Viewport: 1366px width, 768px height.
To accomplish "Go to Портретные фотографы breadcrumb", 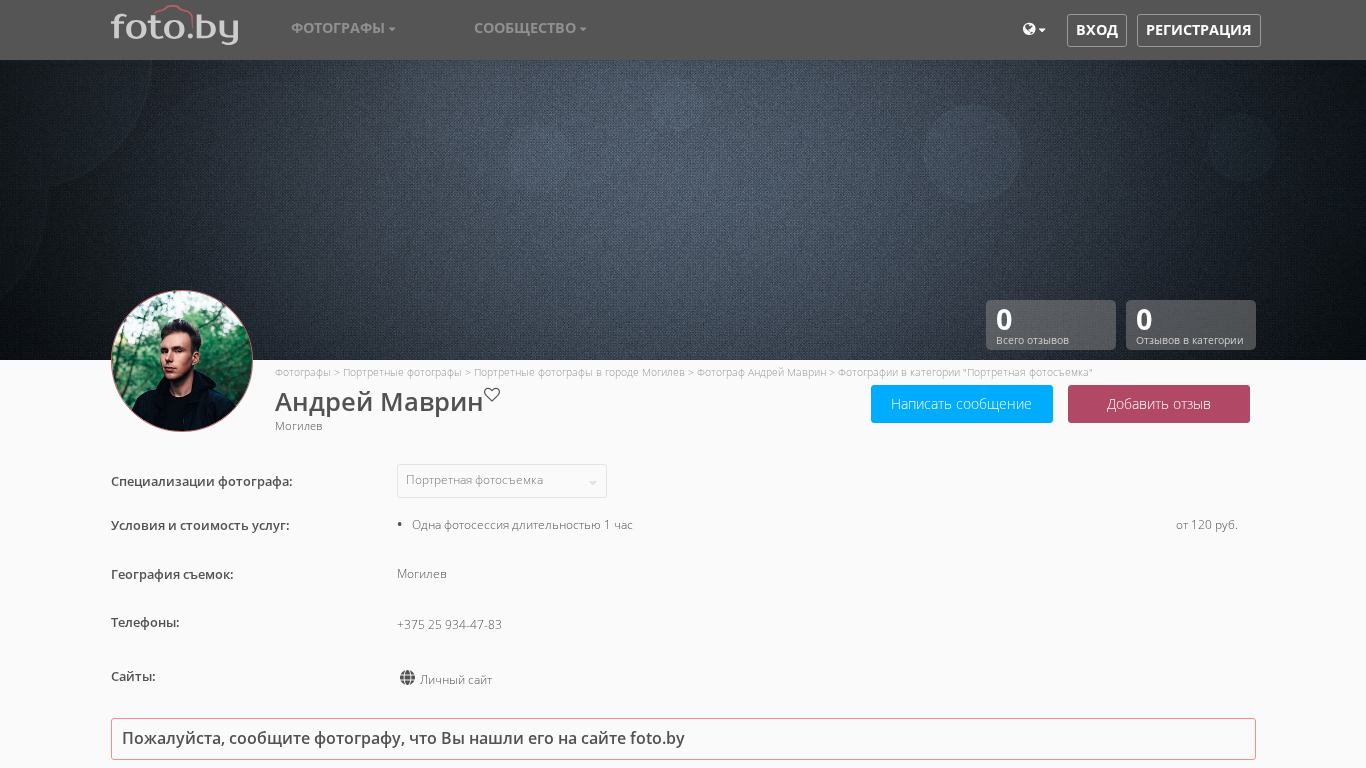I will [402, 372].
